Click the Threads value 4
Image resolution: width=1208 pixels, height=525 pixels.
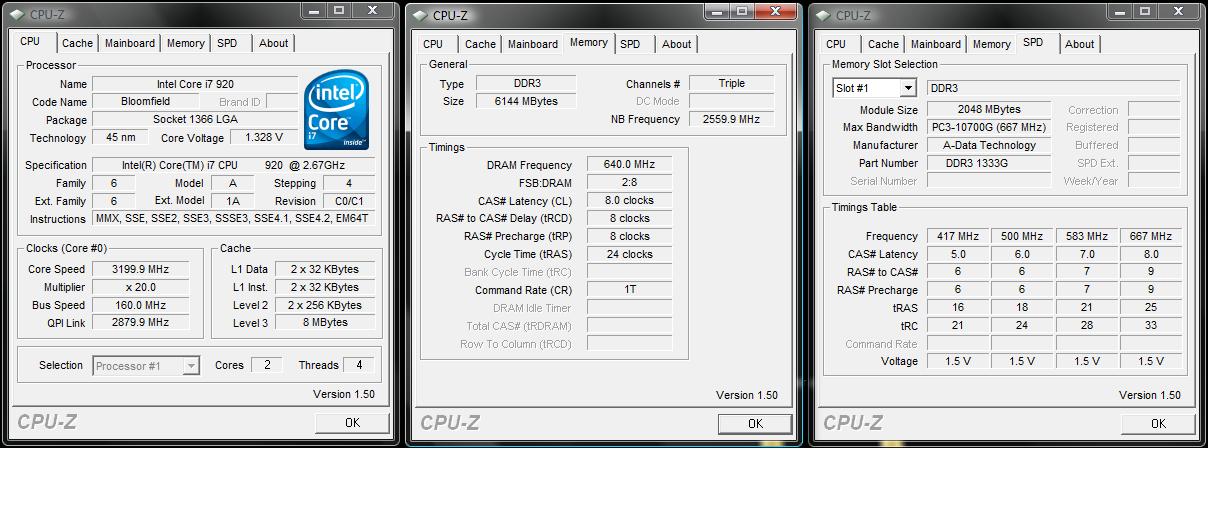point(359,365)
